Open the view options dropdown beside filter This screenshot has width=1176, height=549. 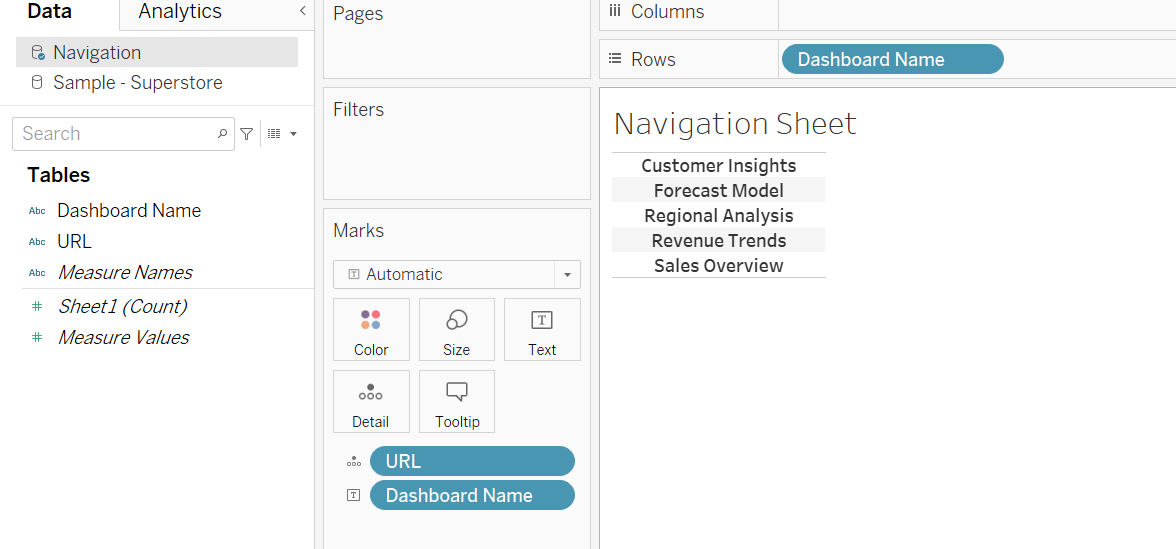(x=282, y=134)
